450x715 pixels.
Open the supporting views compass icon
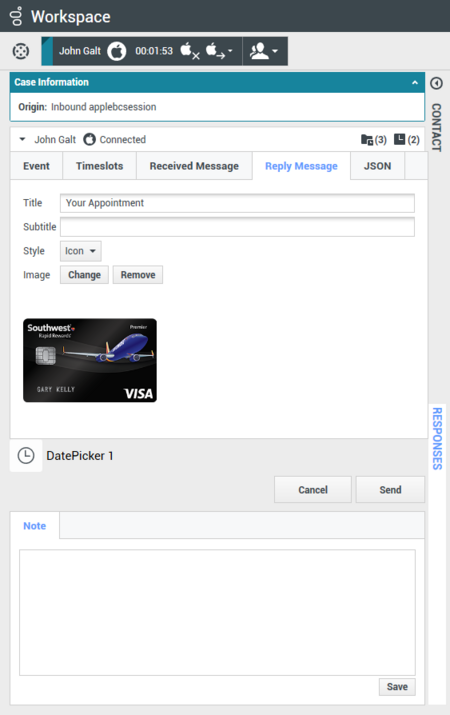[x=21, y=51]
